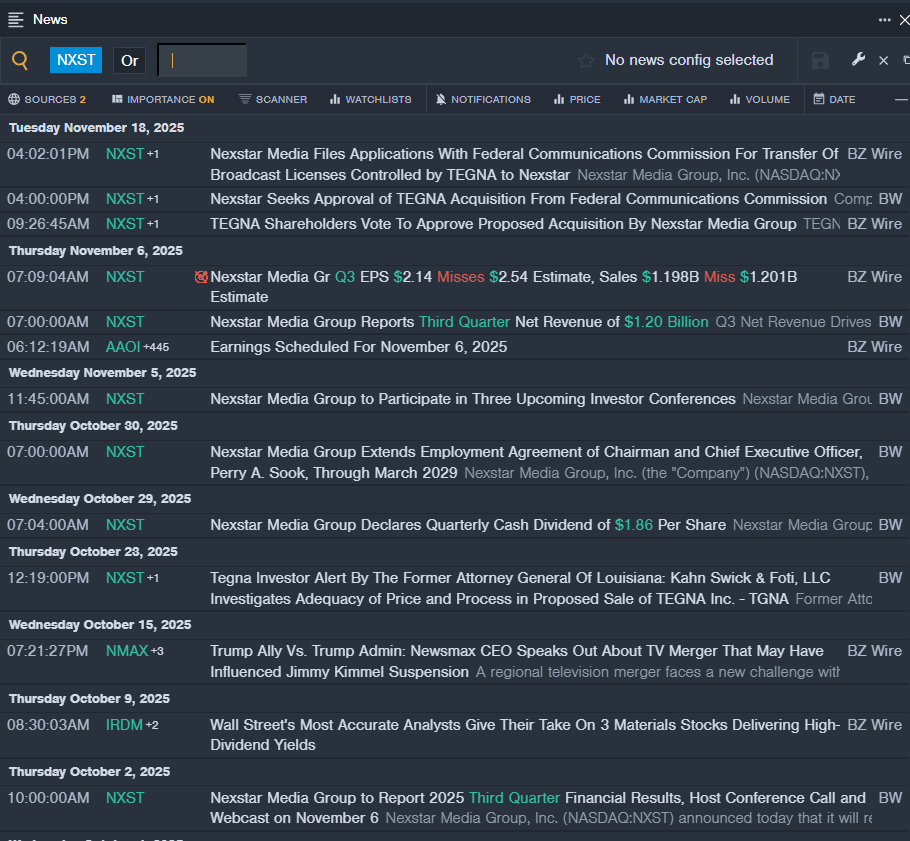The image size is (910, 841).
Task: Open the Scanner filter
Action: pos(273,99)
